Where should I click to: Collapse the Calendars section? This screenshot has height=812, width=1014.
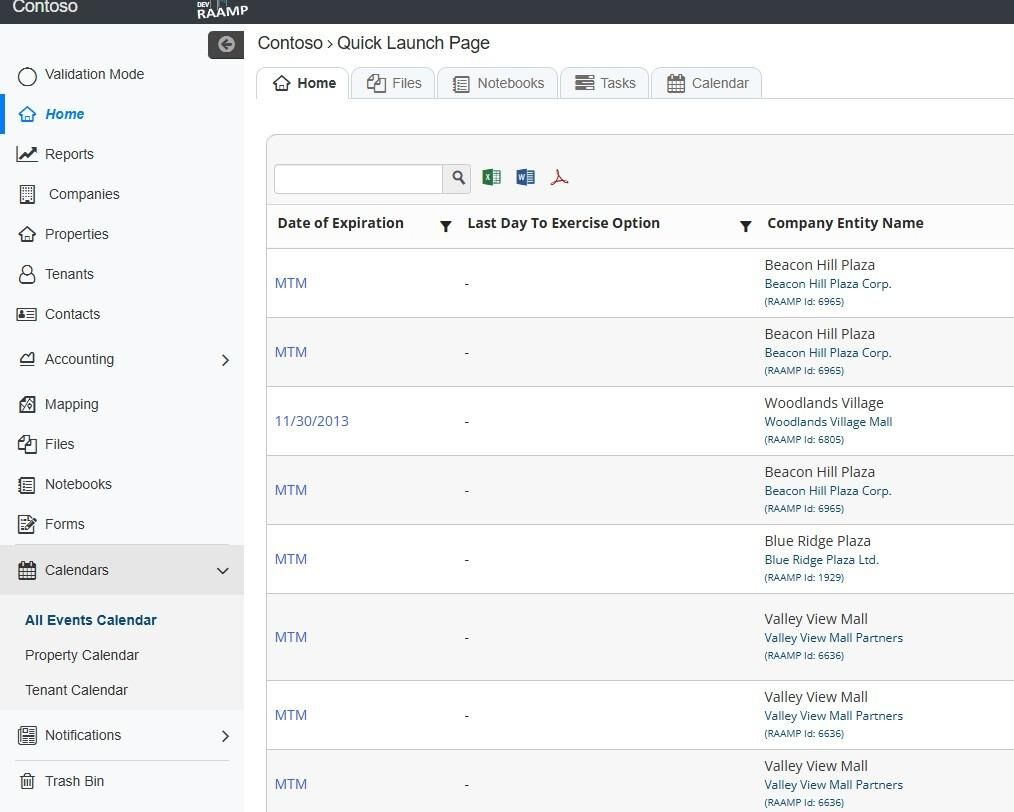click(223, 570)
